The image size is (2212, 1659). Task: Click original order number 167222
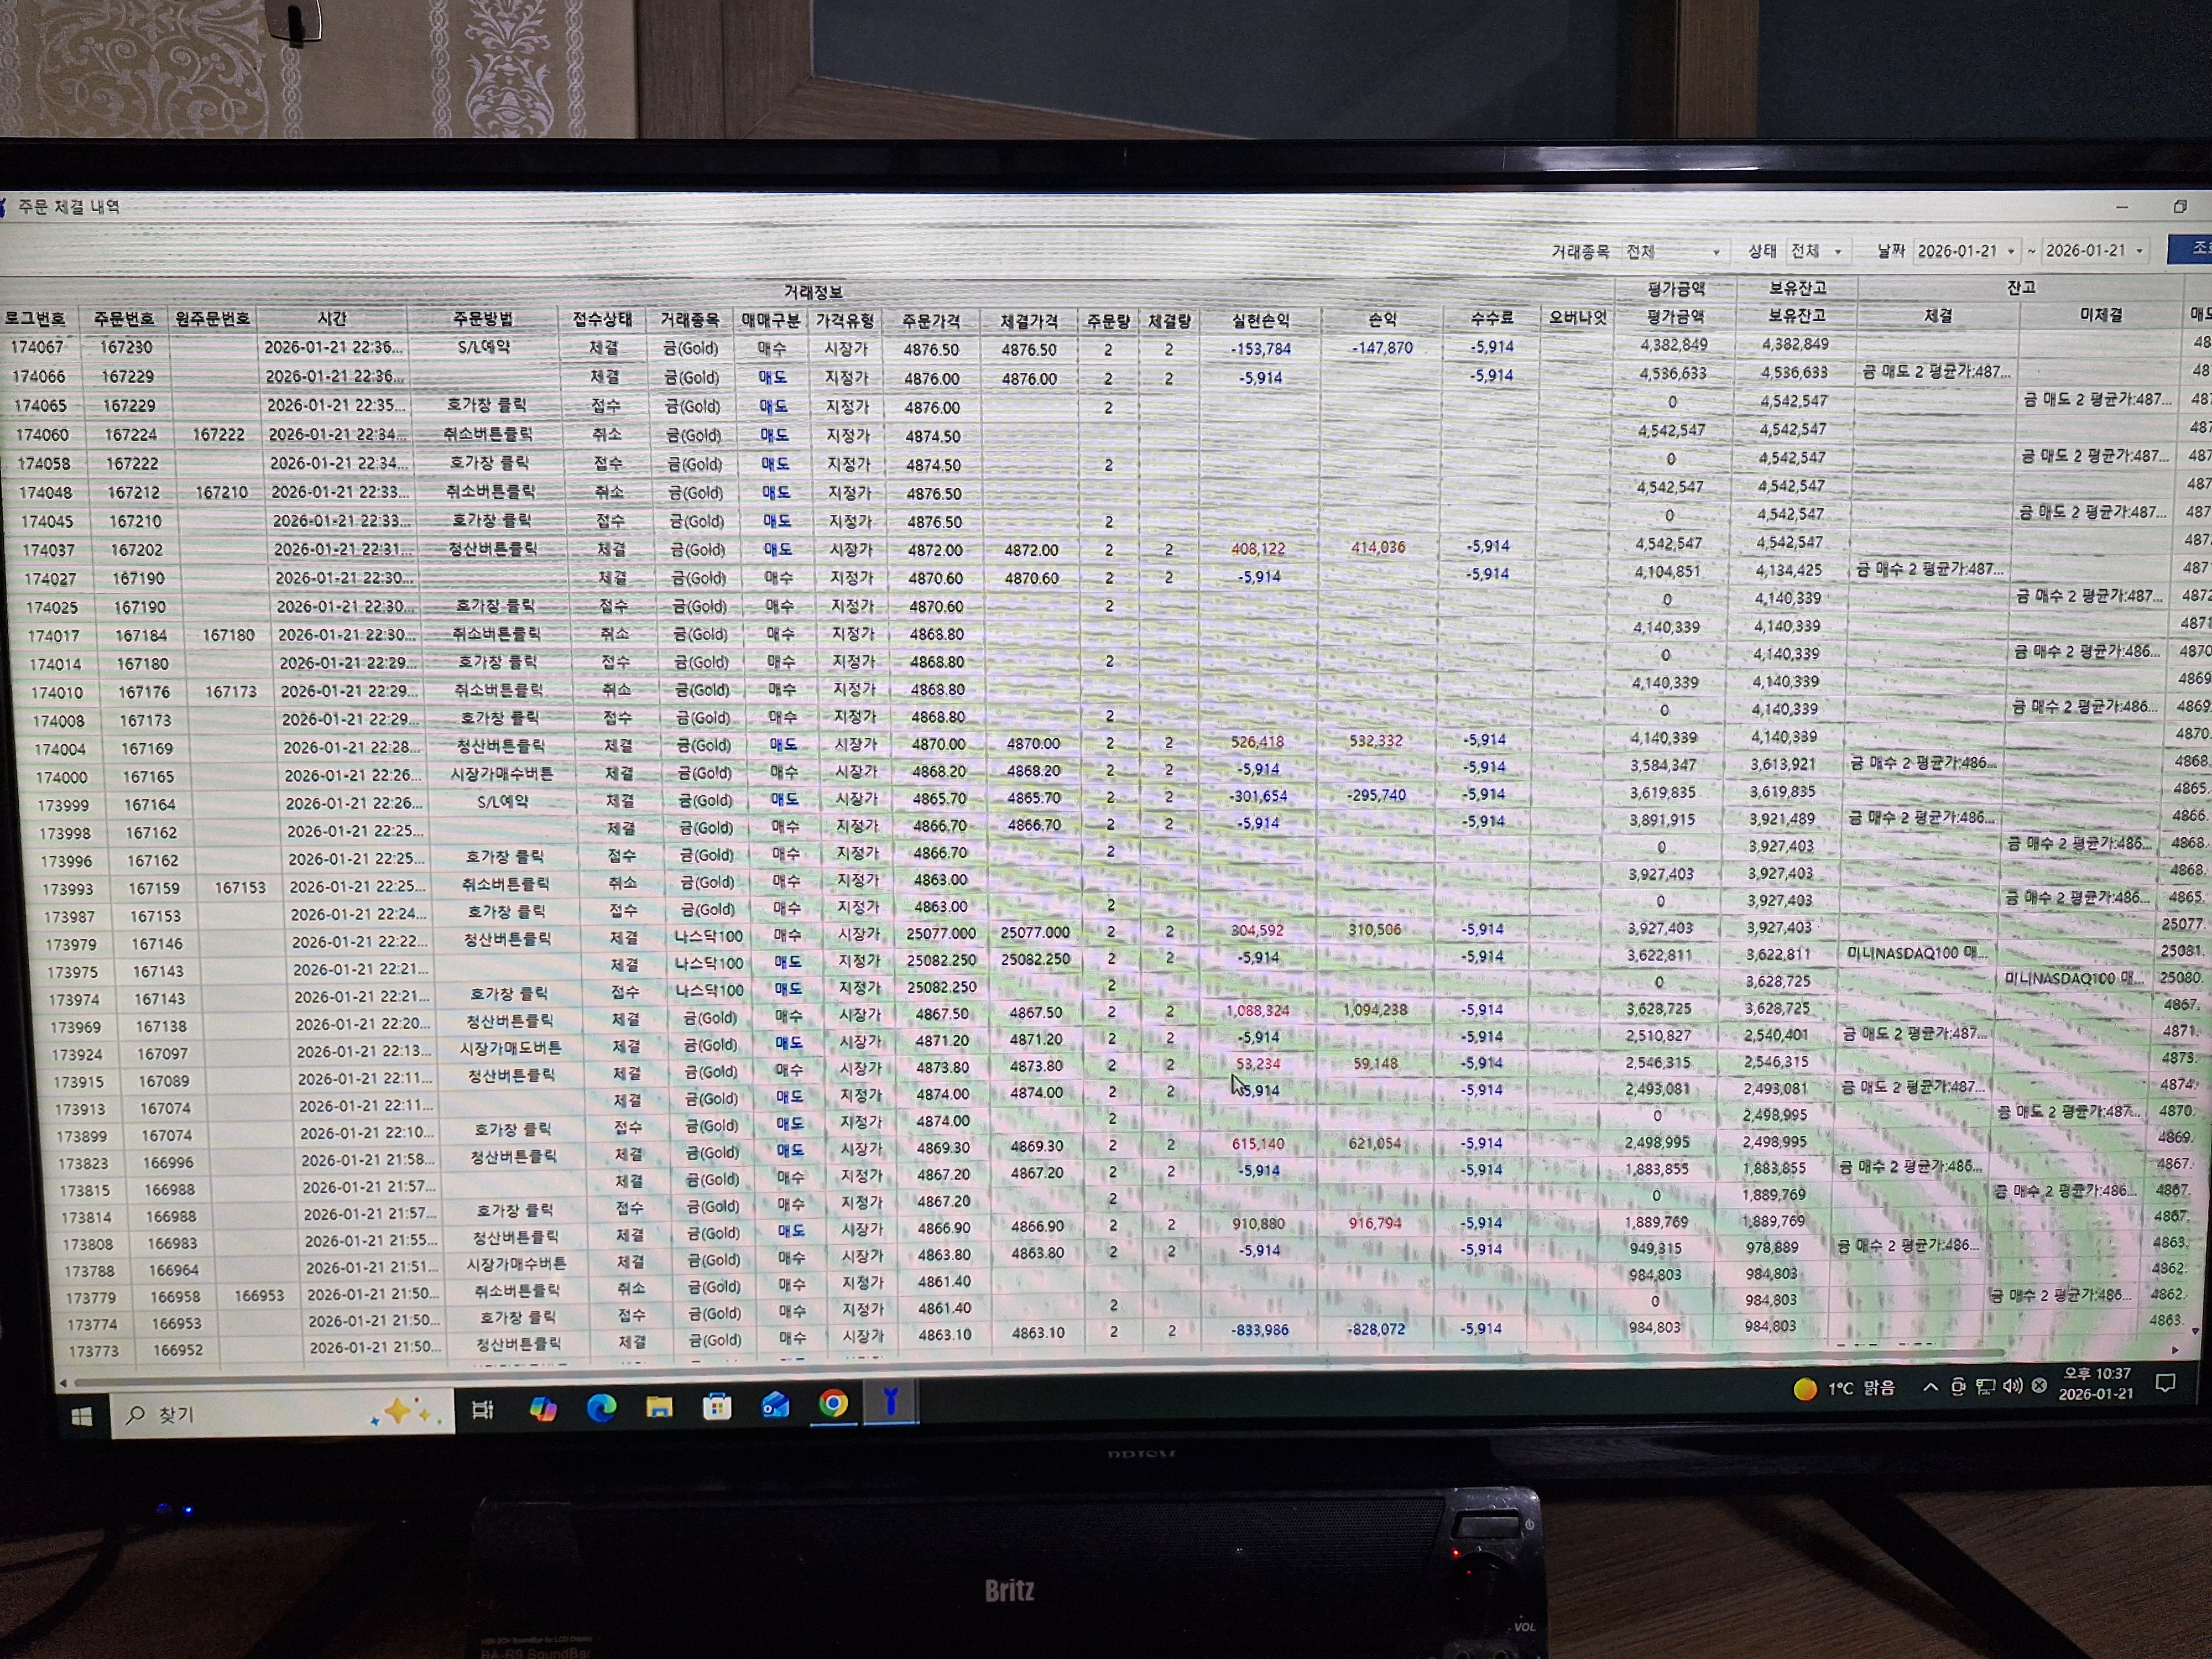point(218,434)
